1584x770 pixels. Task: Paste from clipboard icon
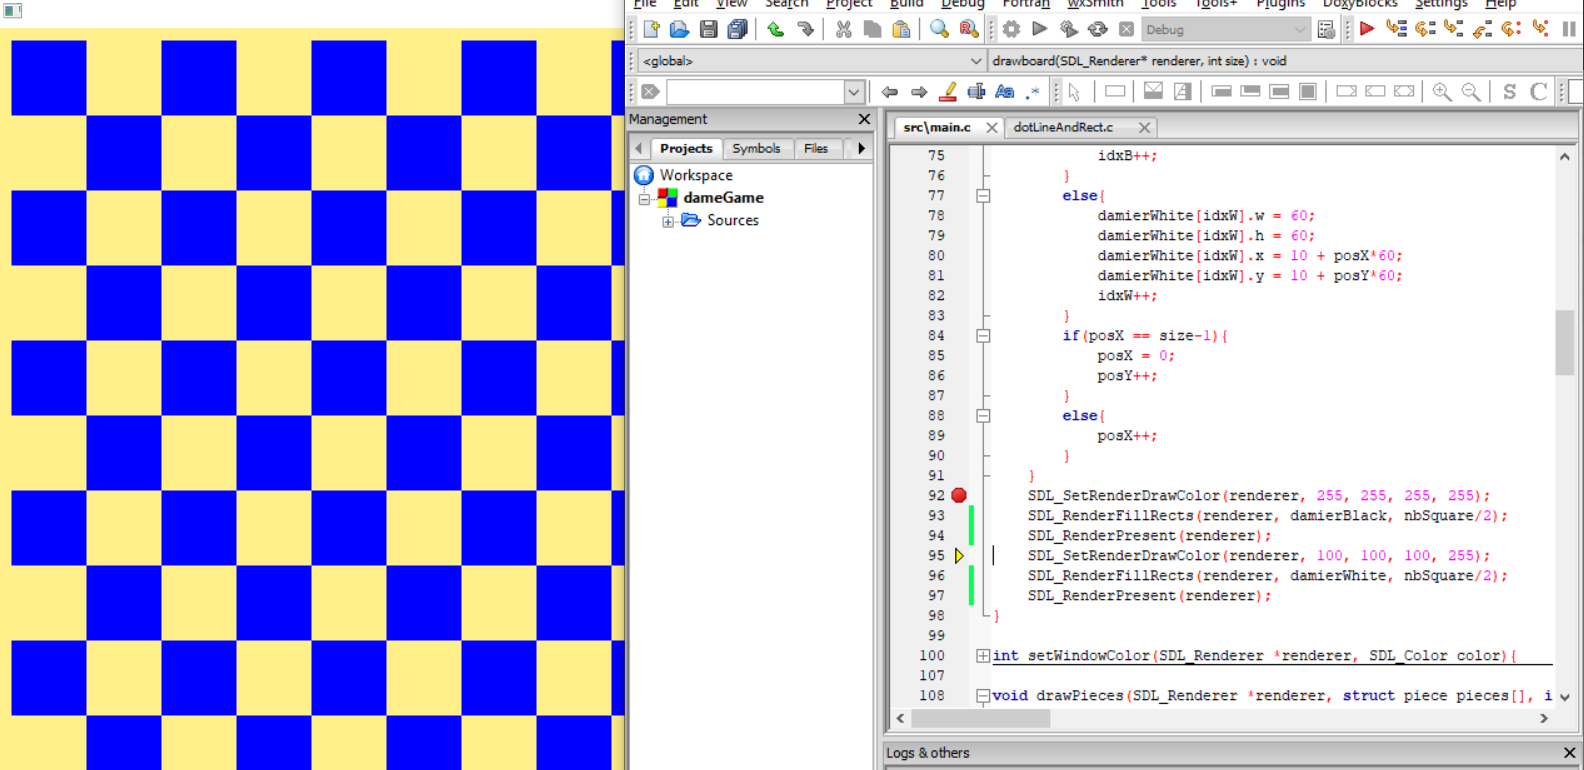901,30
